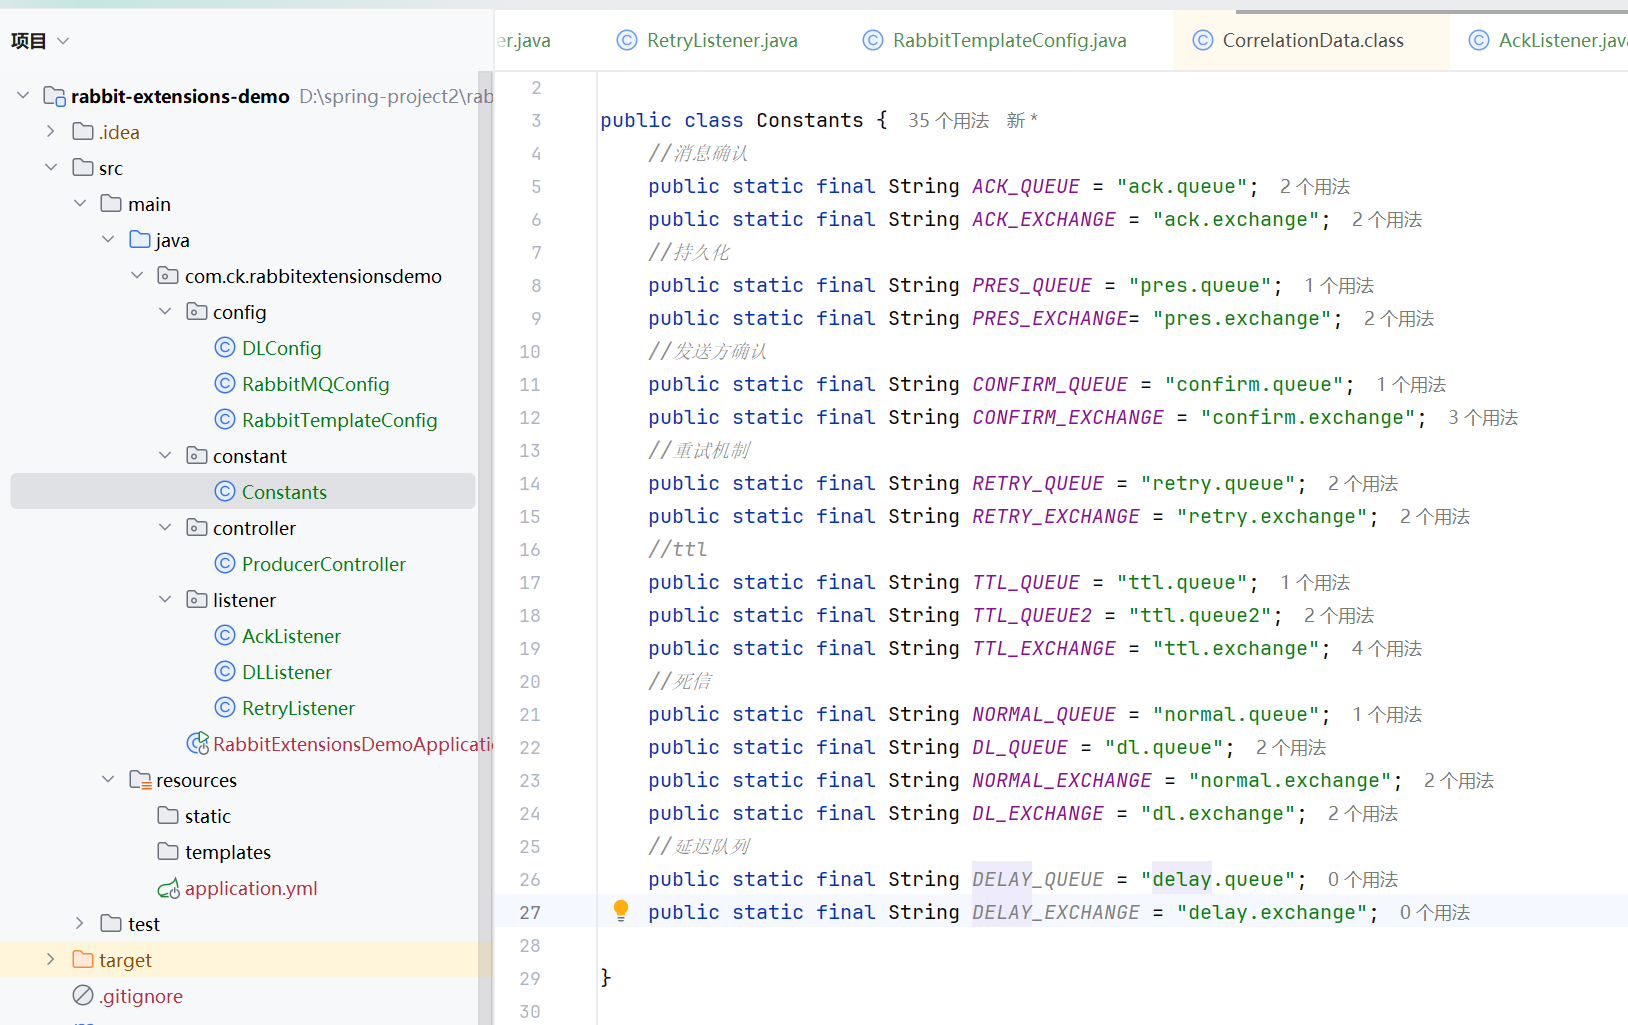Screen dimensions: 1628x1025
Task: Collapse the listener package
Action: (165, 599)
